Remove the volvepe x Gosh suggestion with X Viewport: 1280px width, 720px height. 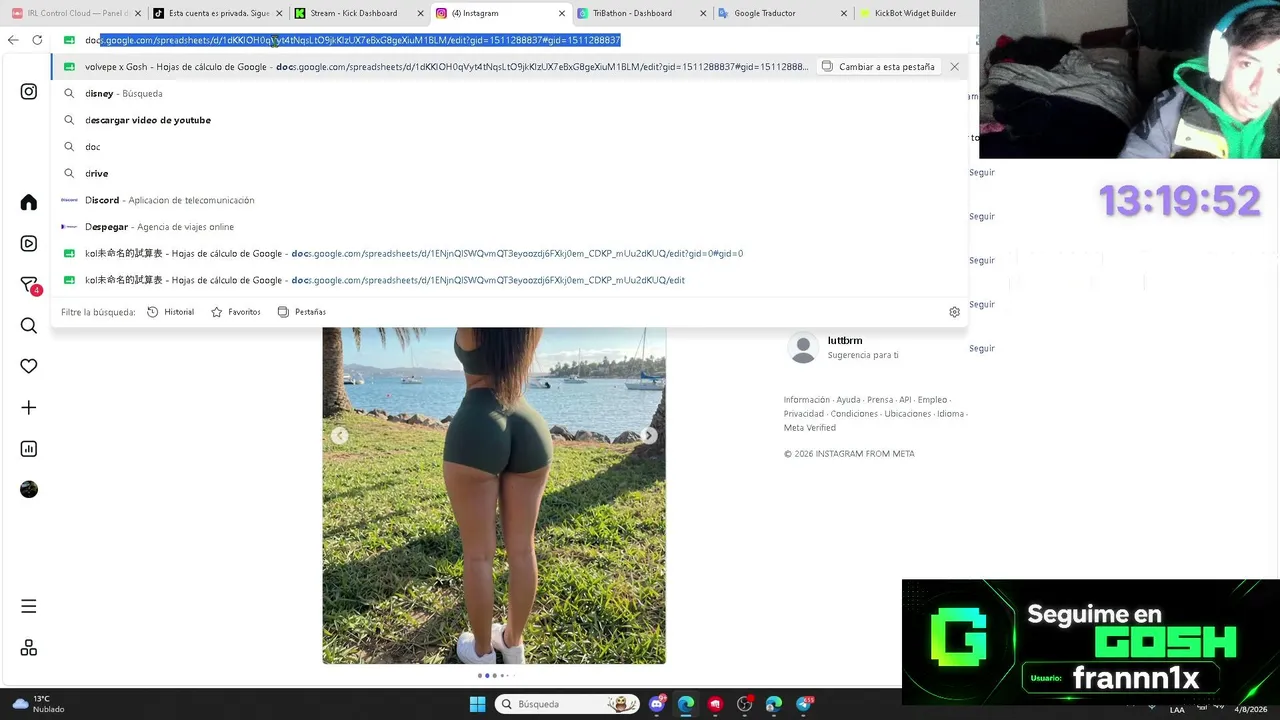coord(954,67)
